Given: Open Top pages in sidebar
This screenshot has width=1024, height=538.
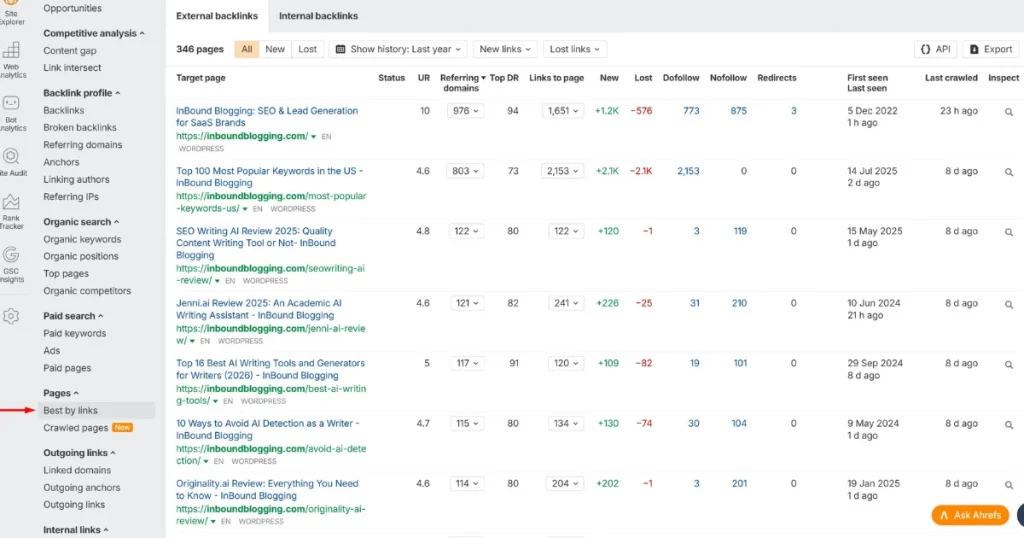Looking at the screenshot, I should 66,274.
